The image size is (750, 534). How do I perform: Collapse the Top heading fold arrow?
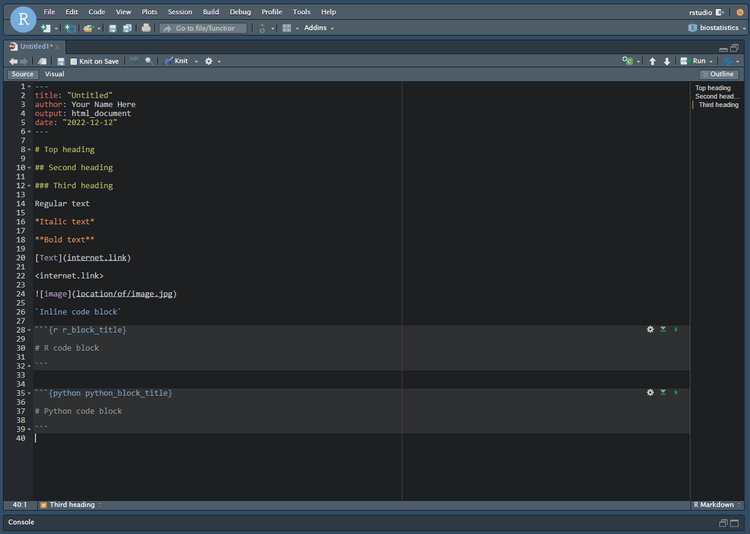(x=29, y=150)
